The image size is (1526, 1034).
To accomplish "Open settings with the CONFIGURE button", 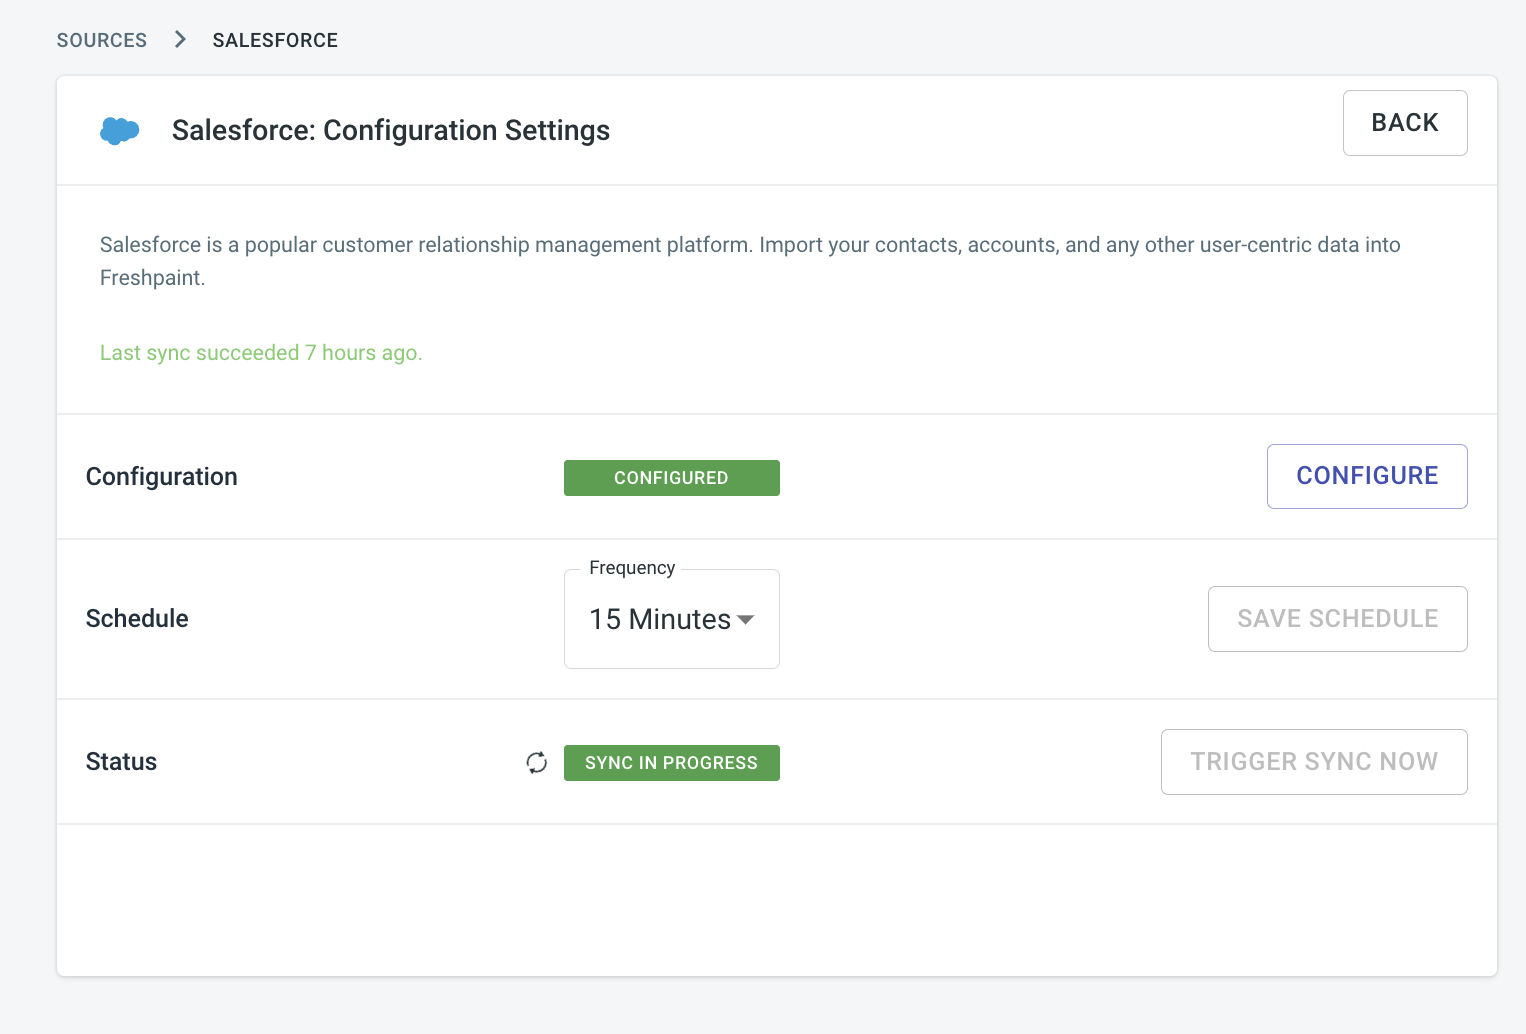I will coord(1366,476).
